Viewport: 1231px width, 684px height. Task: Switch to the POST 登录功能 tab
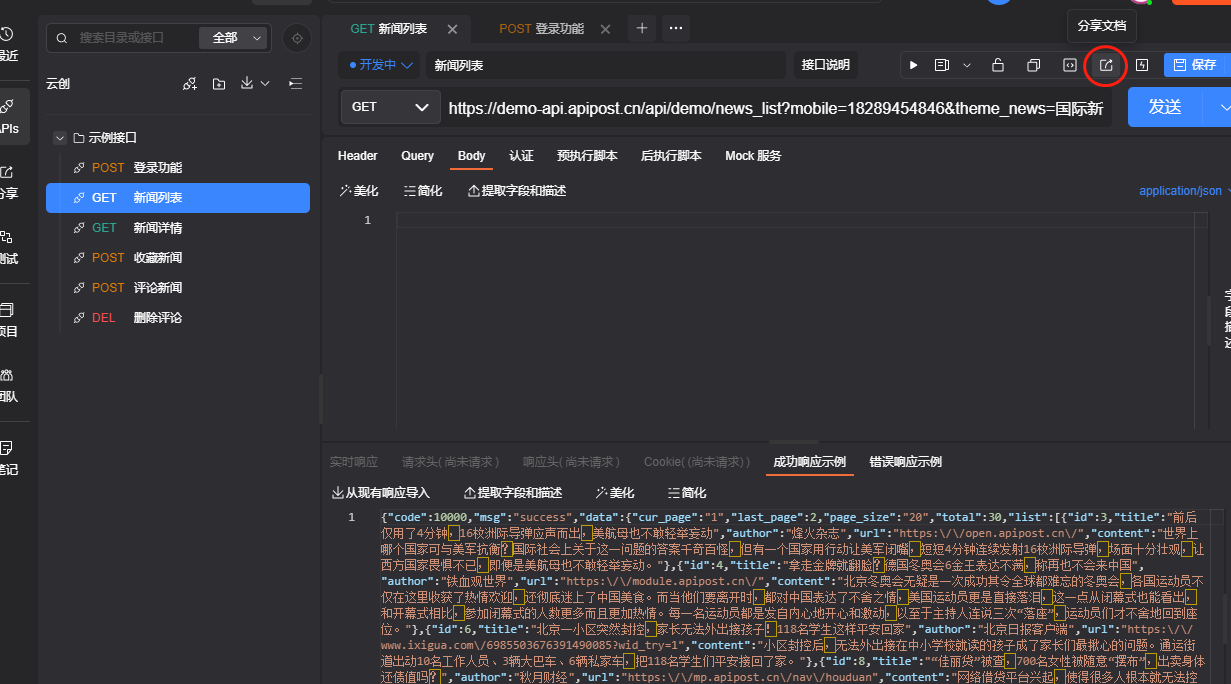pyautogui.click(x=541, y=28)
